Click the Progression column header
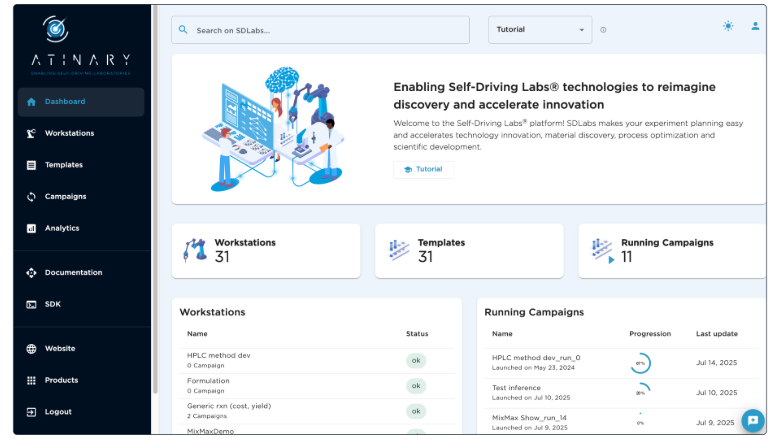Viewport: 780px width, 439px height. [x=650, y=334]
